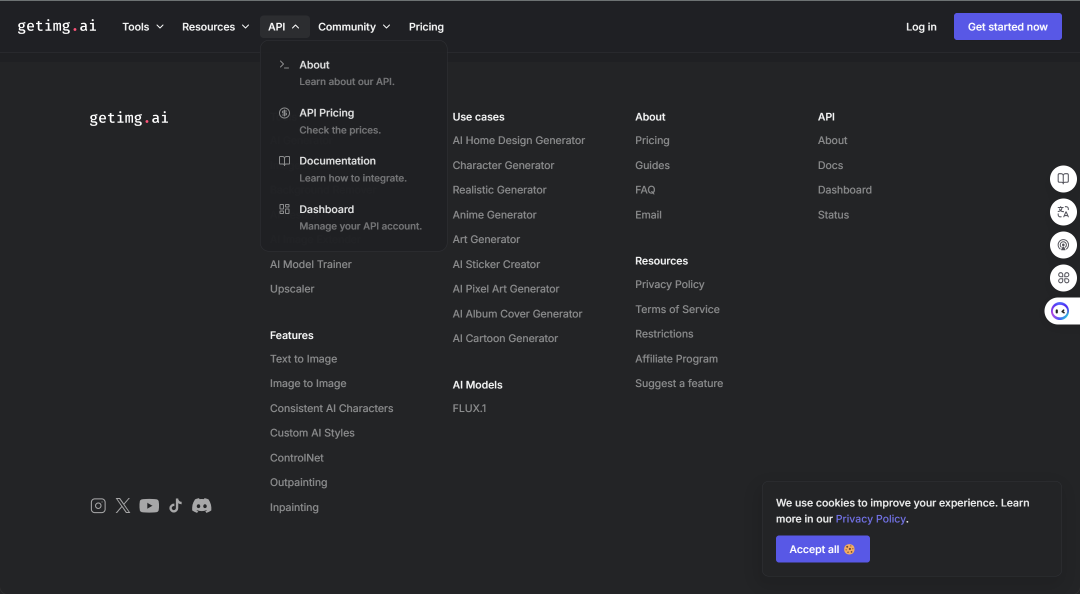
Task: Open Affiliate Program footer link
Action: (x=676, y=359)
